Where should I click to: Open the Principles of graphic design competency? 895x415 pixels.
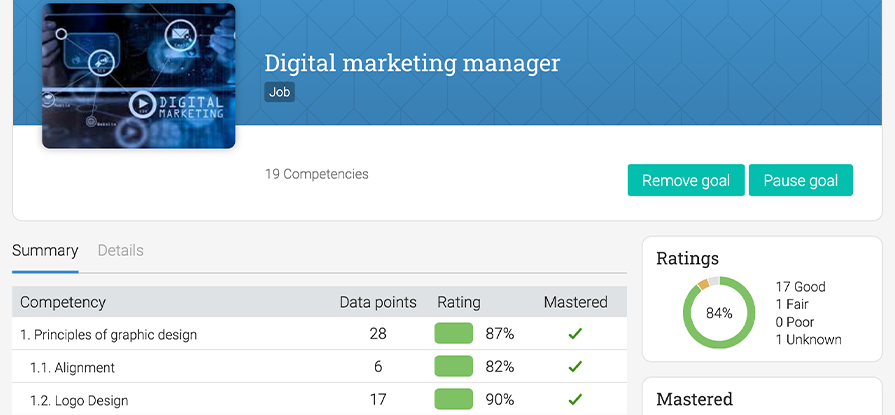coord(109,334)
